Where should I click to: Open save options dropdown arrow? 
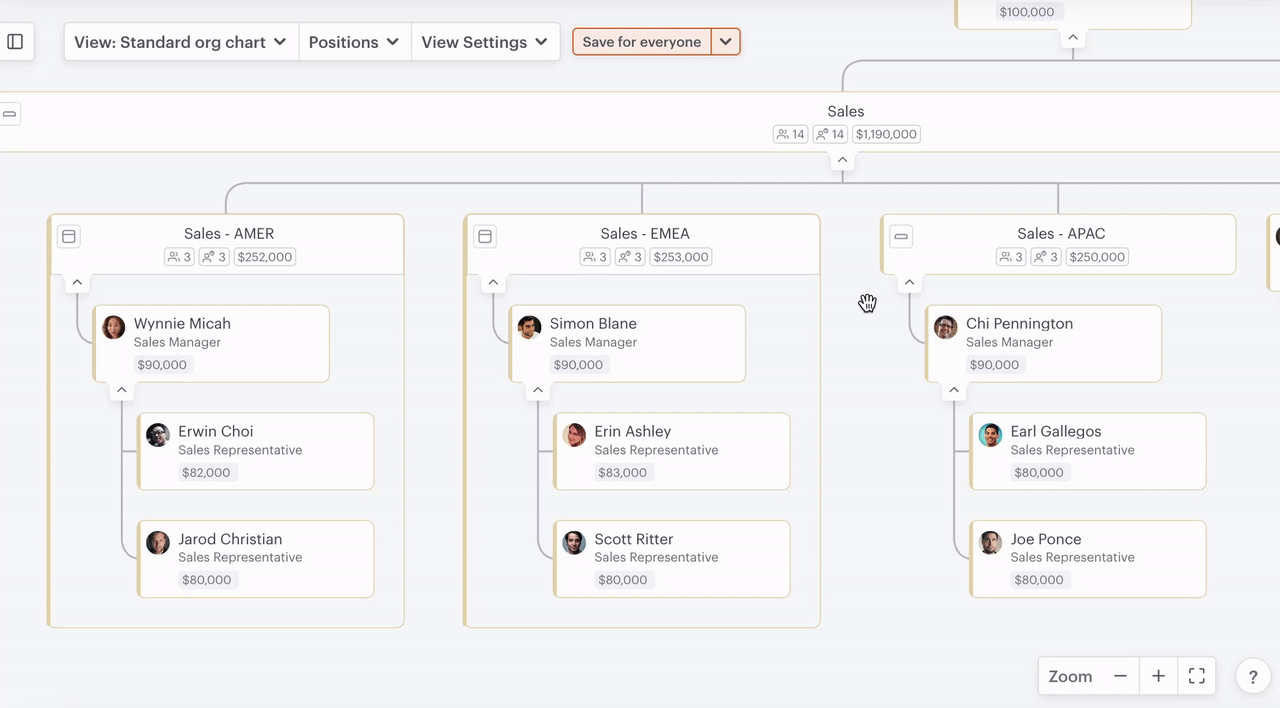point(726,42)
